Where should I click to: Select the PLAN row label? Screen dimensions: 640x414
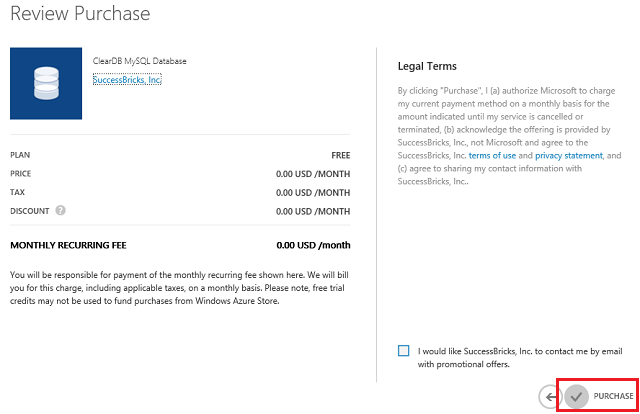point(20,156)
